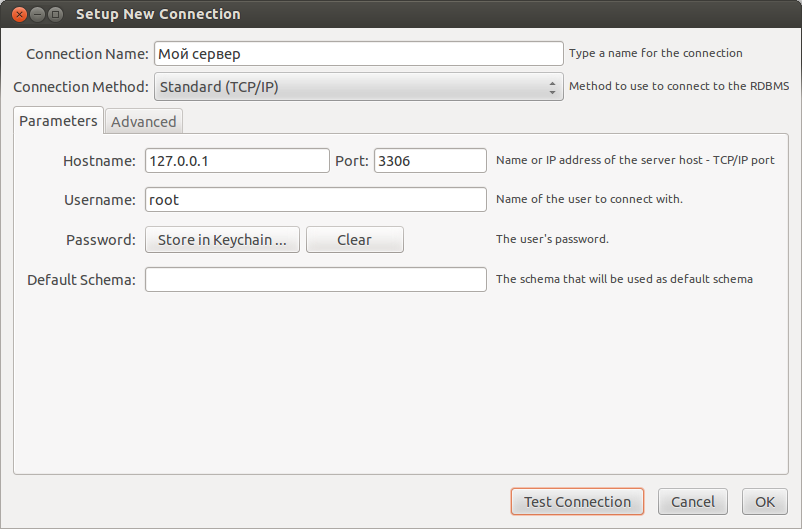The image size is (802, 529).
Task: Switch to the Advanced tab
Action: [x=144, y=122]
